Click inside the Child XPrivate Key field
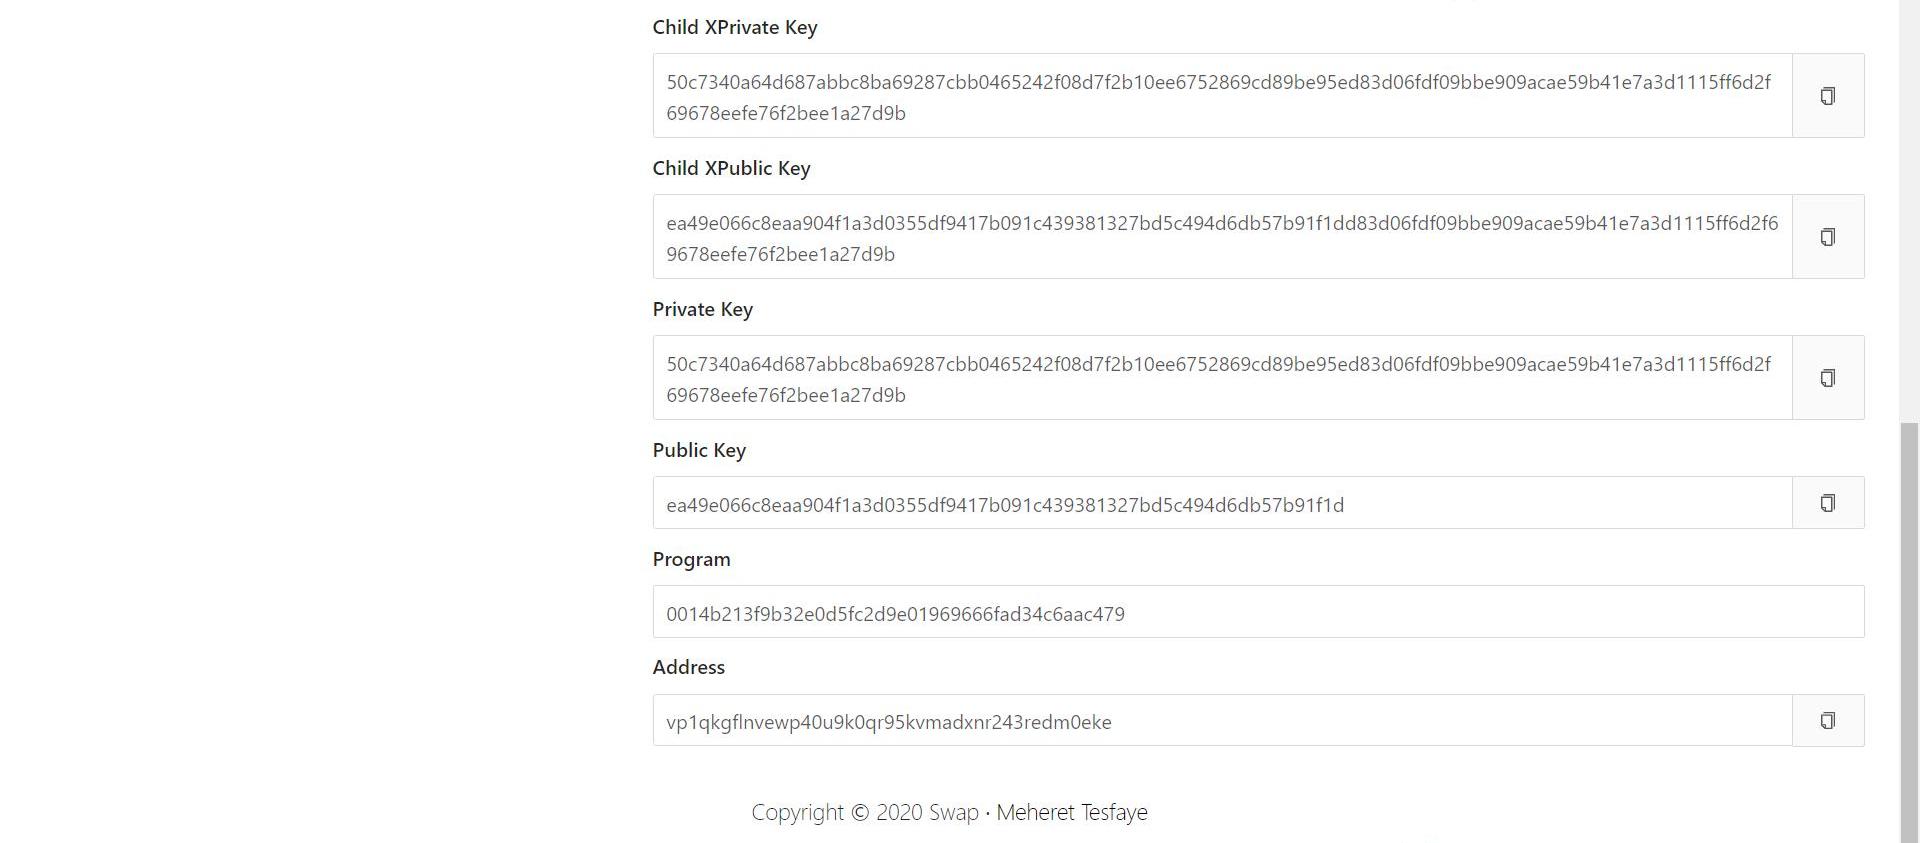 [1222, 96]
